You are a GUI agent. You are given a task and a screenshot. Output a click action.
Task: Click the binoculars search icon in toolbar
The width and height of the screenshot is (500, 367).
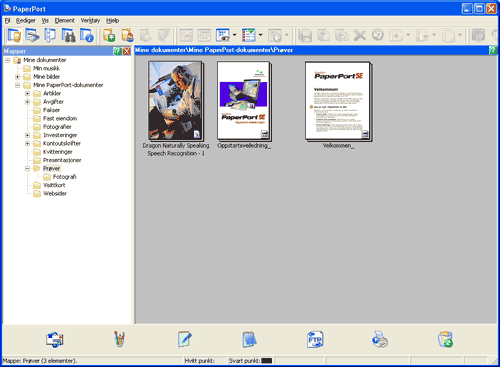pyautogui.click(x=68, y=35)
